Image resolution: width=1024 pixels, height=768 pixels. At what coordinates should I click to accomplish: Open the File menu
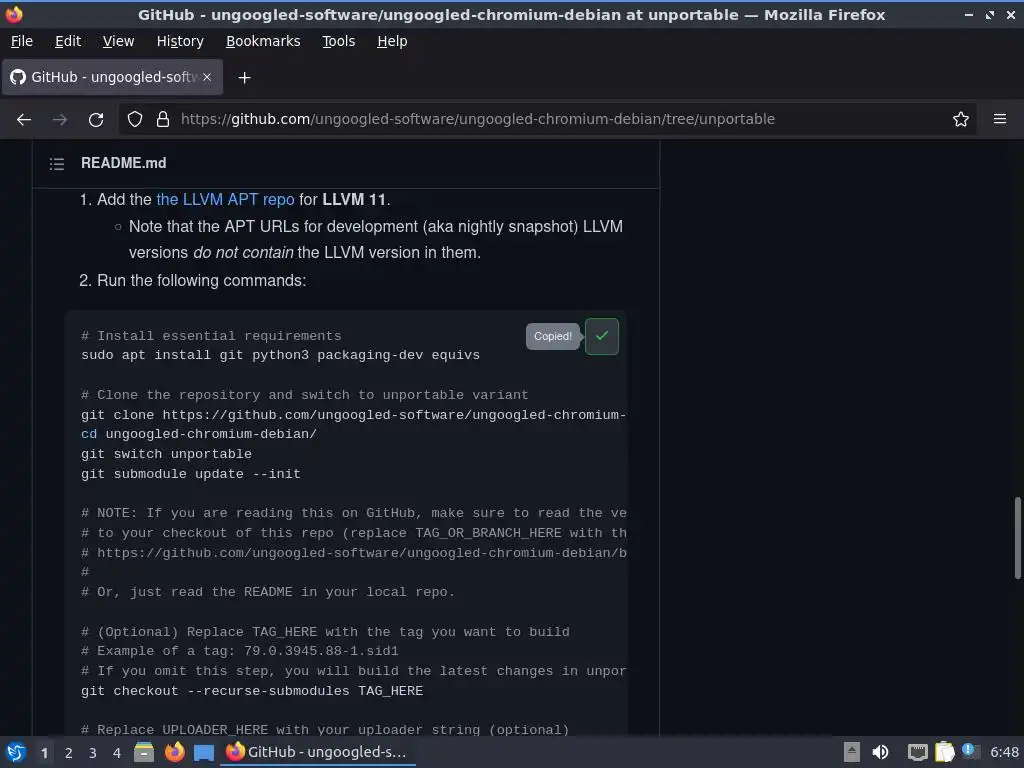click(22, 41)
